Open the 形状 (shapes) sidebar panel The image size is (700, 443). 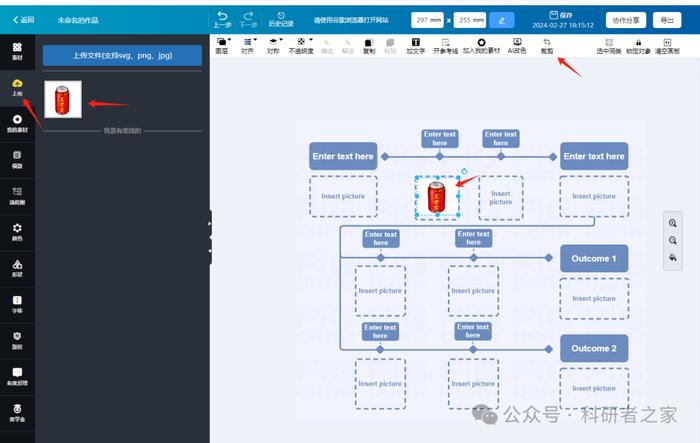(17, 268)
